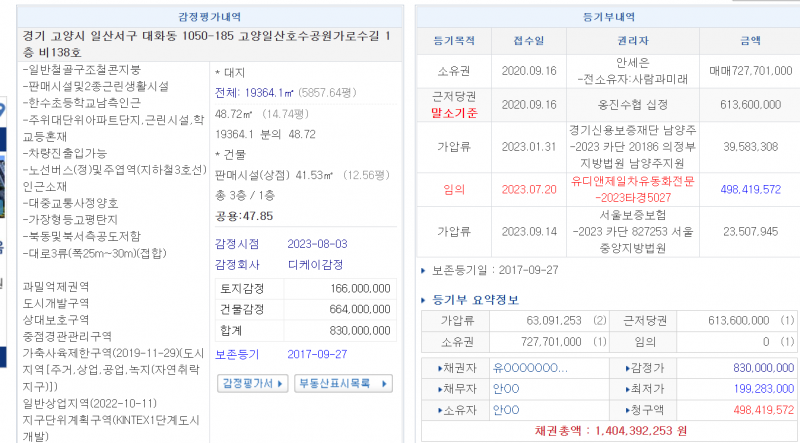Click the 임의 auction row label
800x443 pixels.
click(454, 190)
